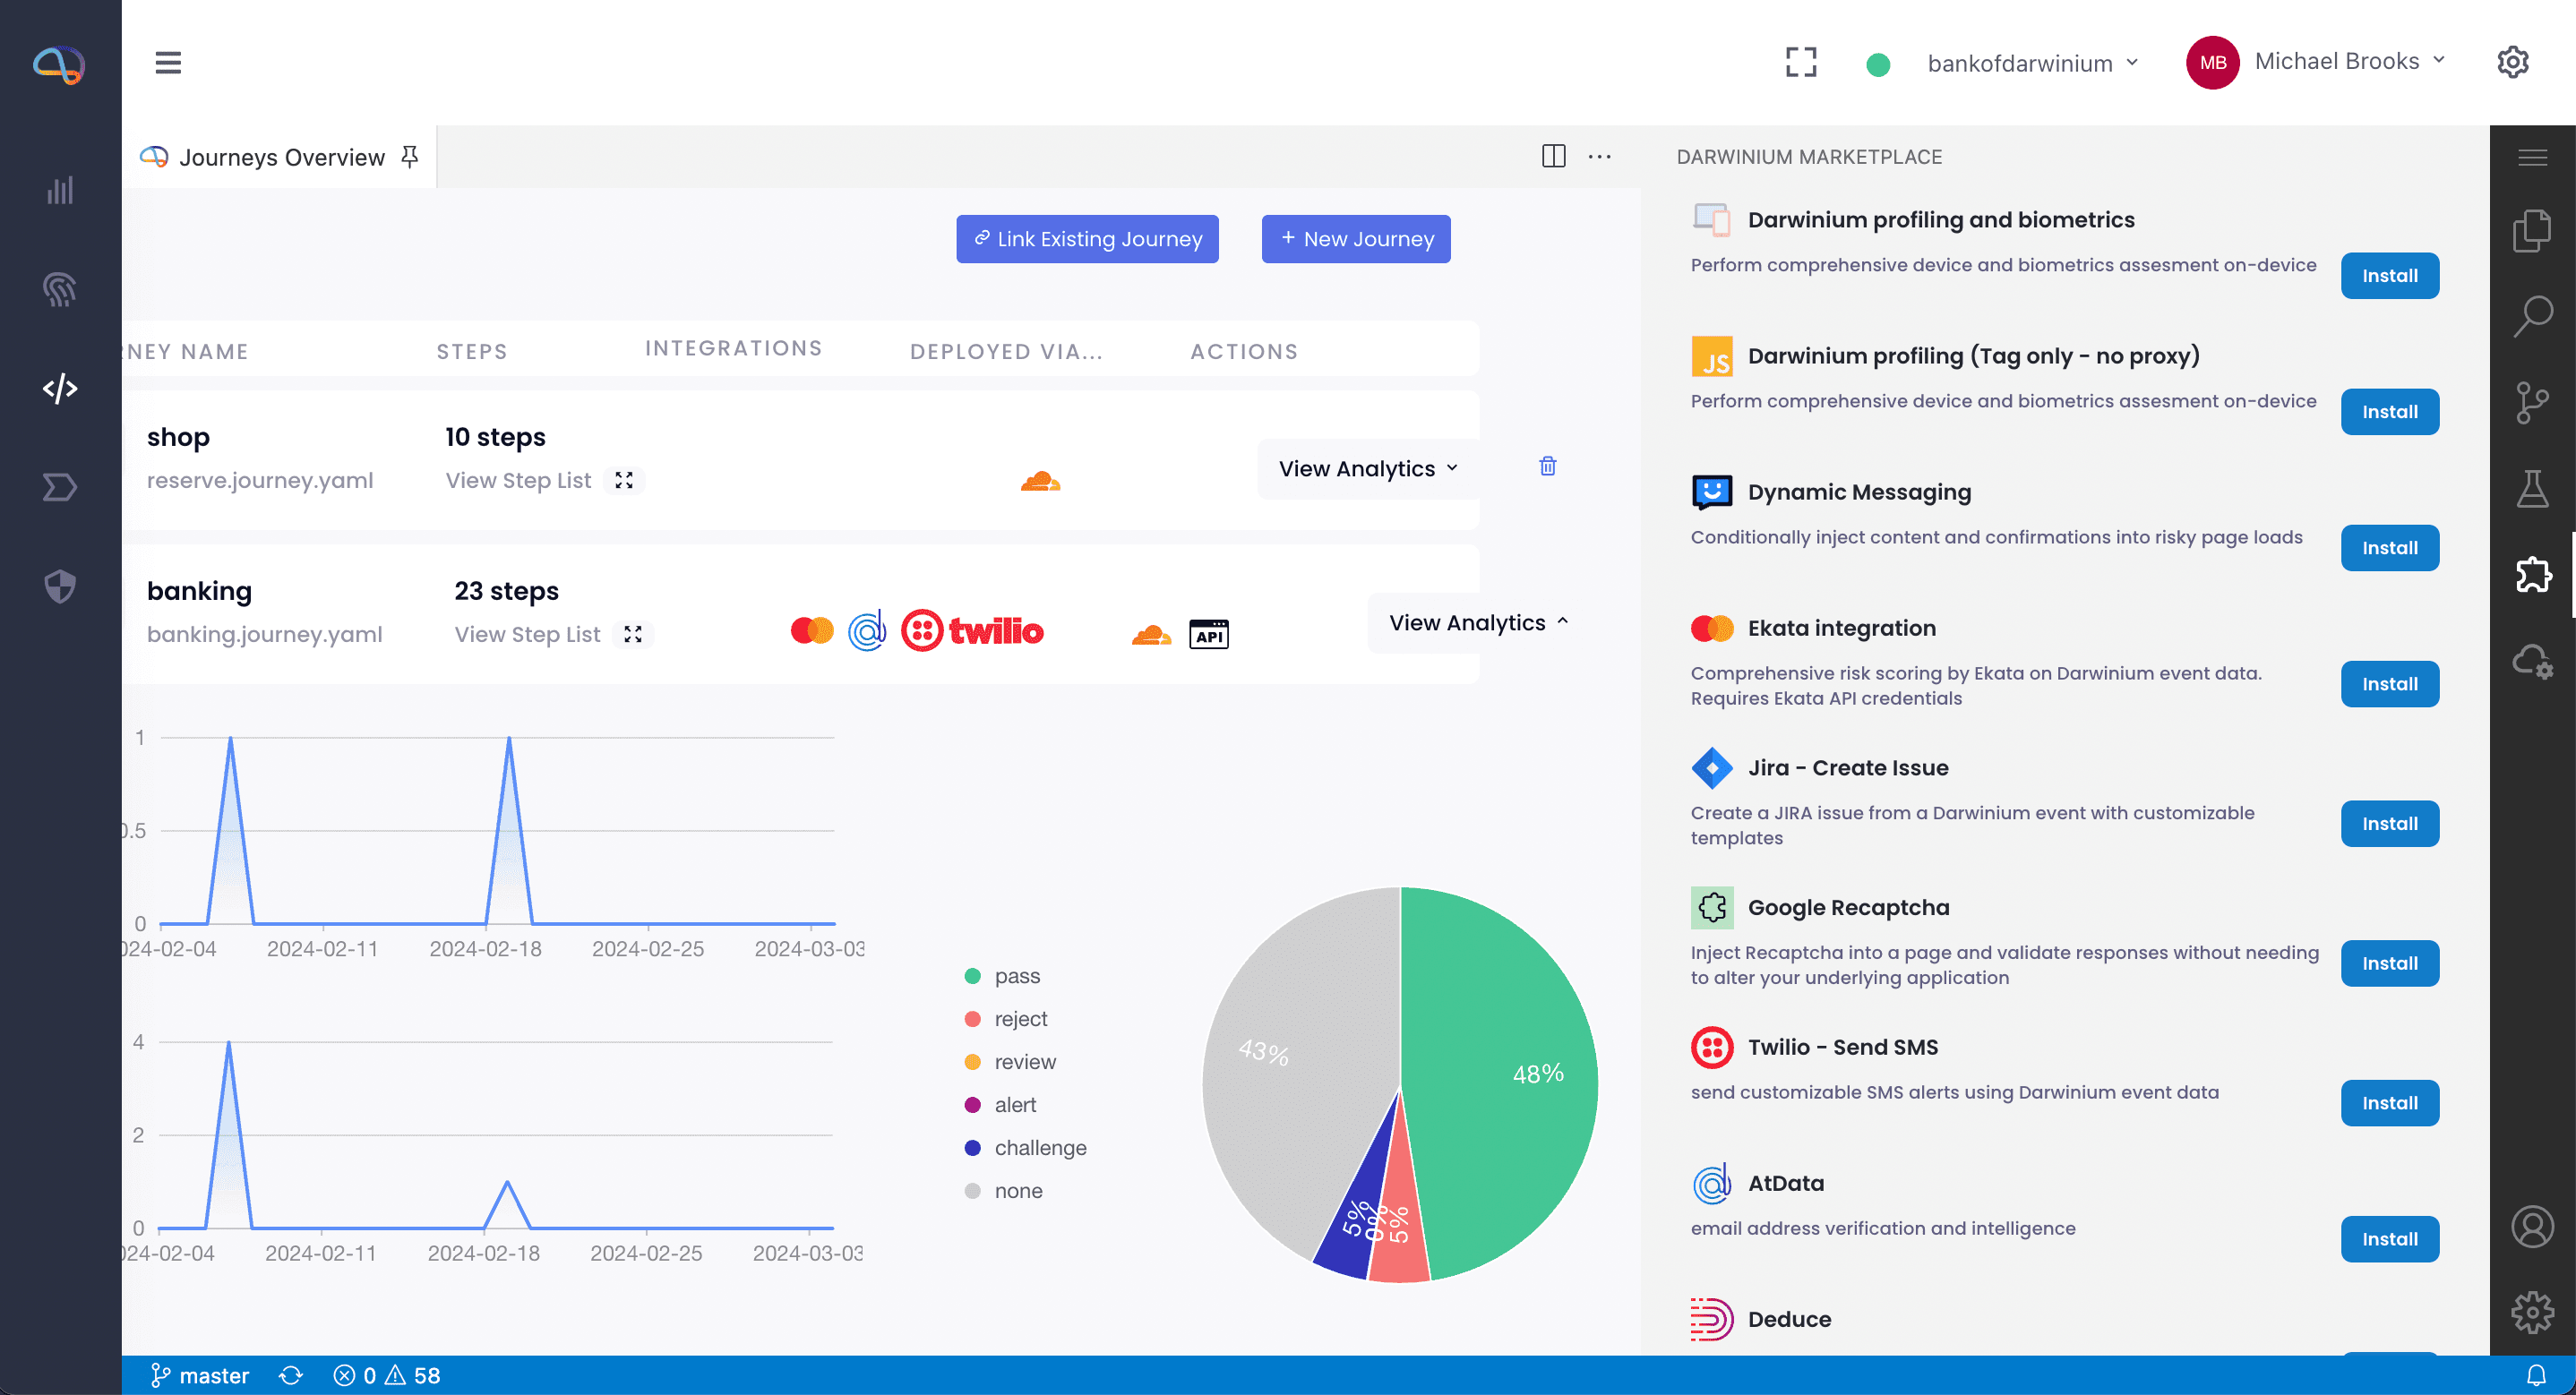Collapse View Analytics for banking journey
The image size is (2576, 1395).
[1477, 622]
